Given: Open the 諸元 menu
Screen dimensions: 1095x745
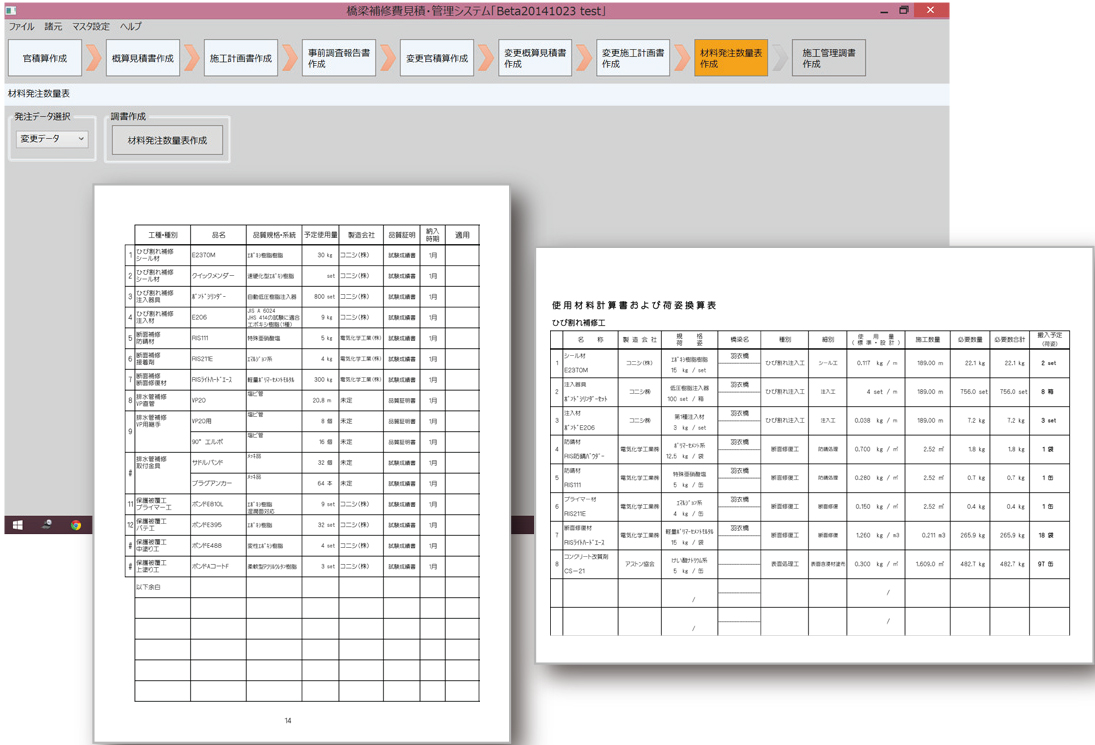Looking at the screenshot, I should tap(53, 27).
